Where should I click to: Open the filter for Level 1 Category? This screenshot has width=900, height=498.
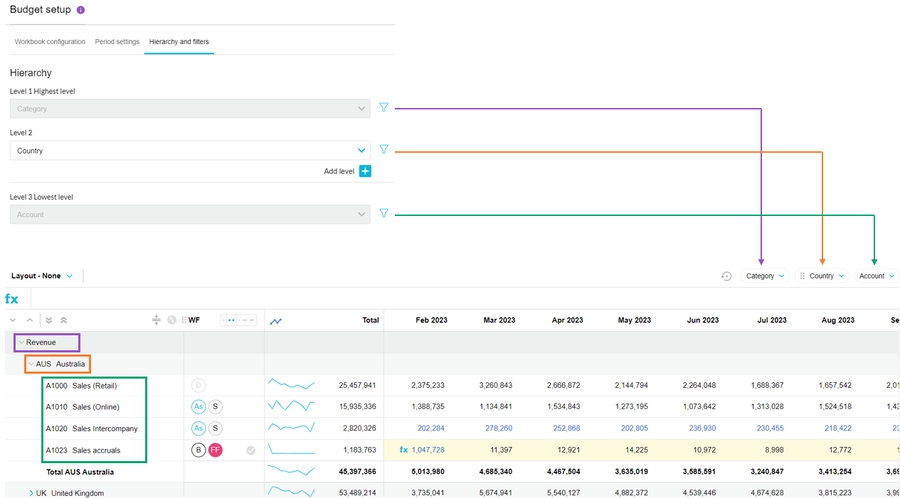[383, 107]
